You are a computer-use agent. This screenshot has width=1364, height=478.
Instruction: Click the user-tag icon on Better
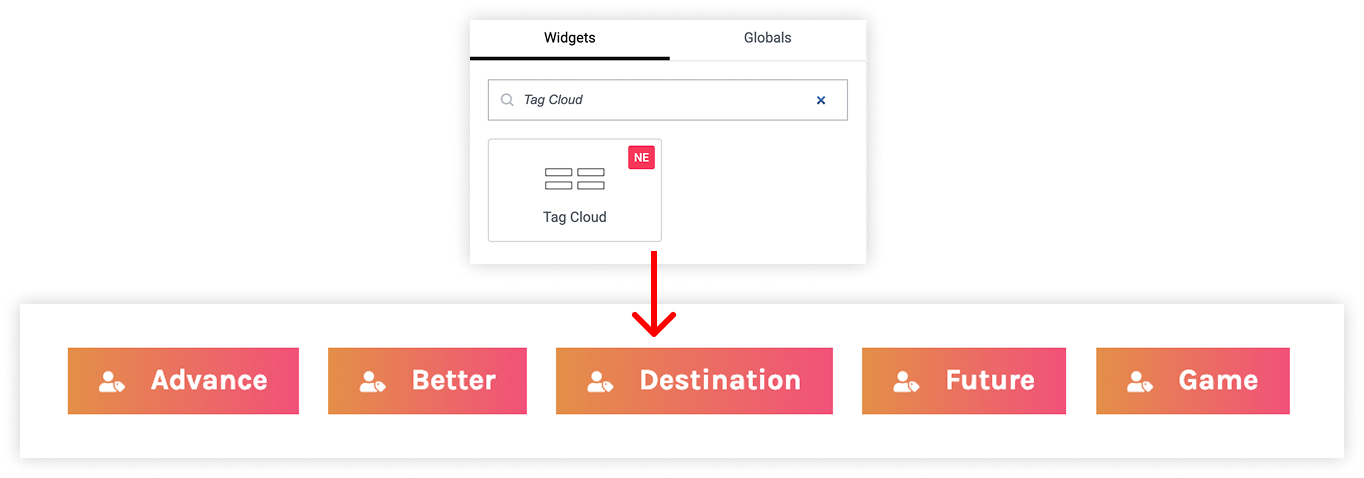(372, 381)
